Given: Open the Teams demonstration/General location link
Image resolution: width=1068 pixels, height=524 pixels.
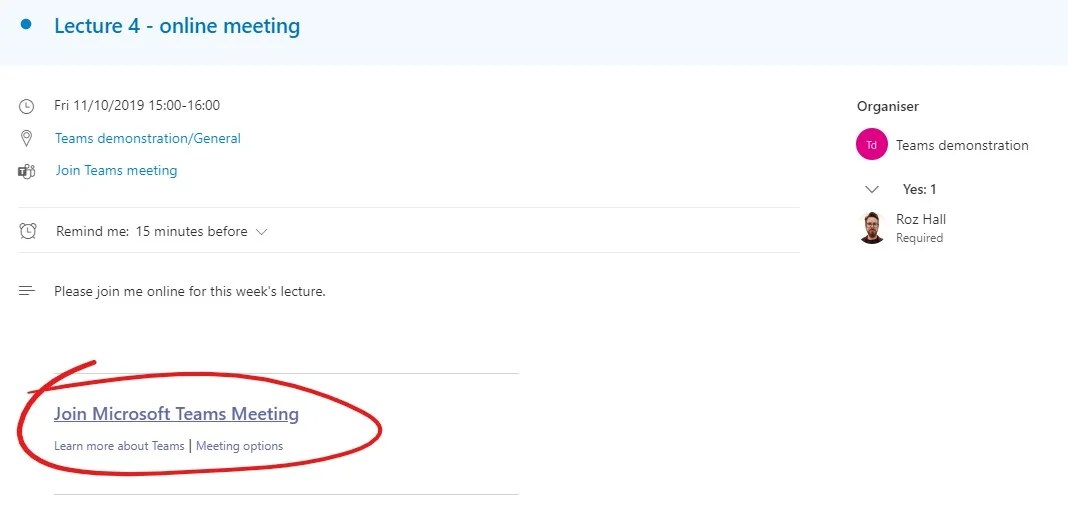Looking at the screenshot, I should (x=148, y=138).
